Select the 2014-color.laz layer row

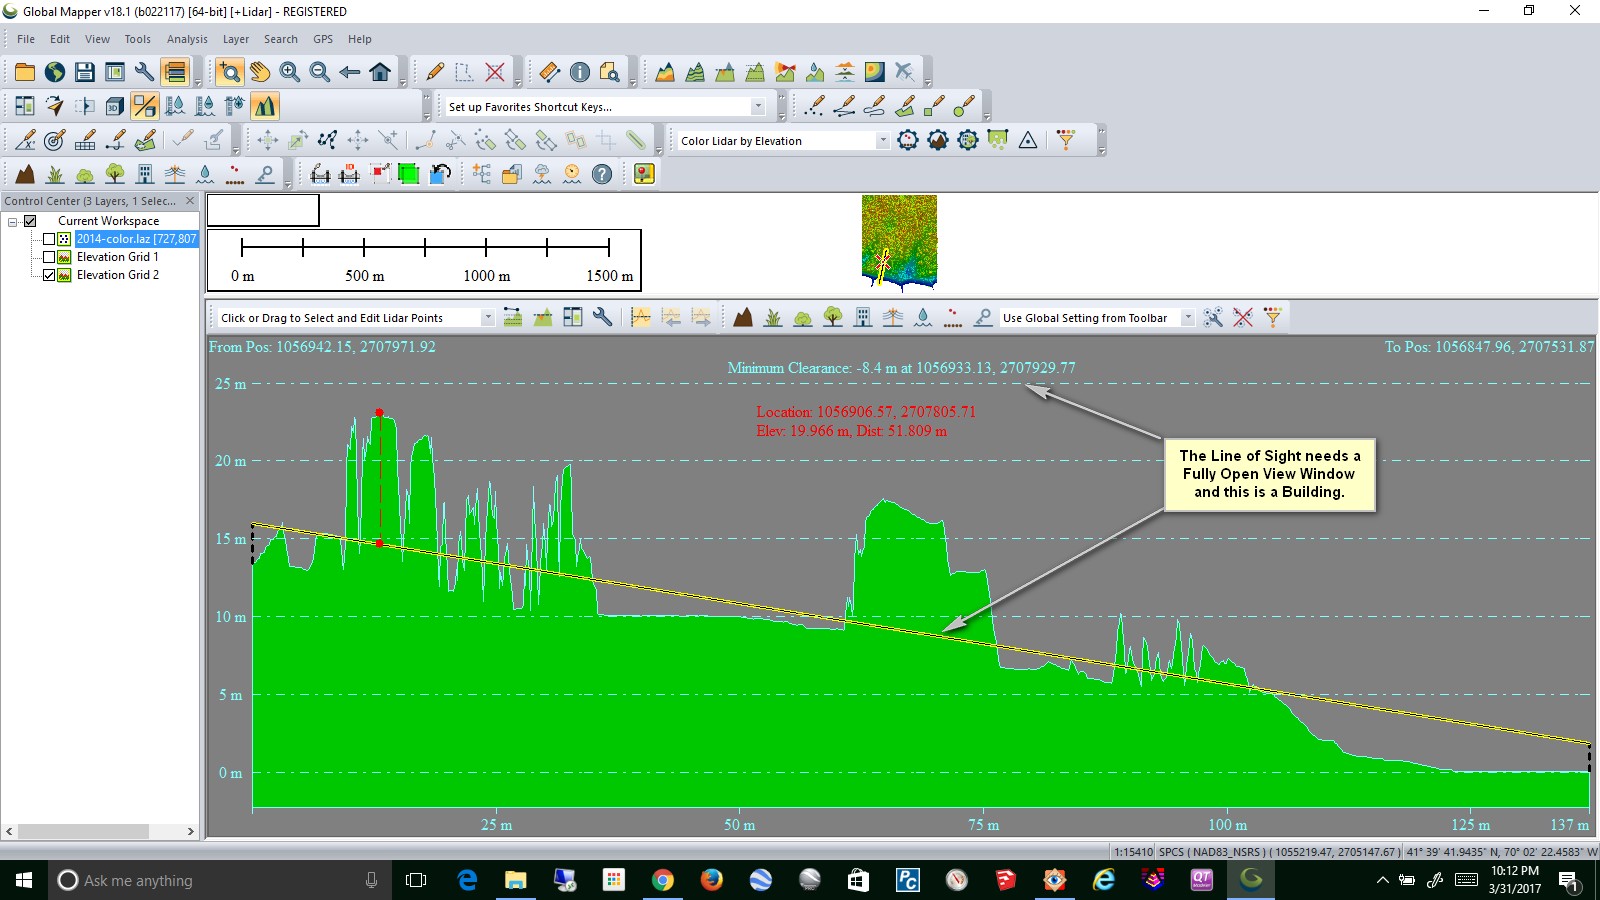click(x=136, y=239)
